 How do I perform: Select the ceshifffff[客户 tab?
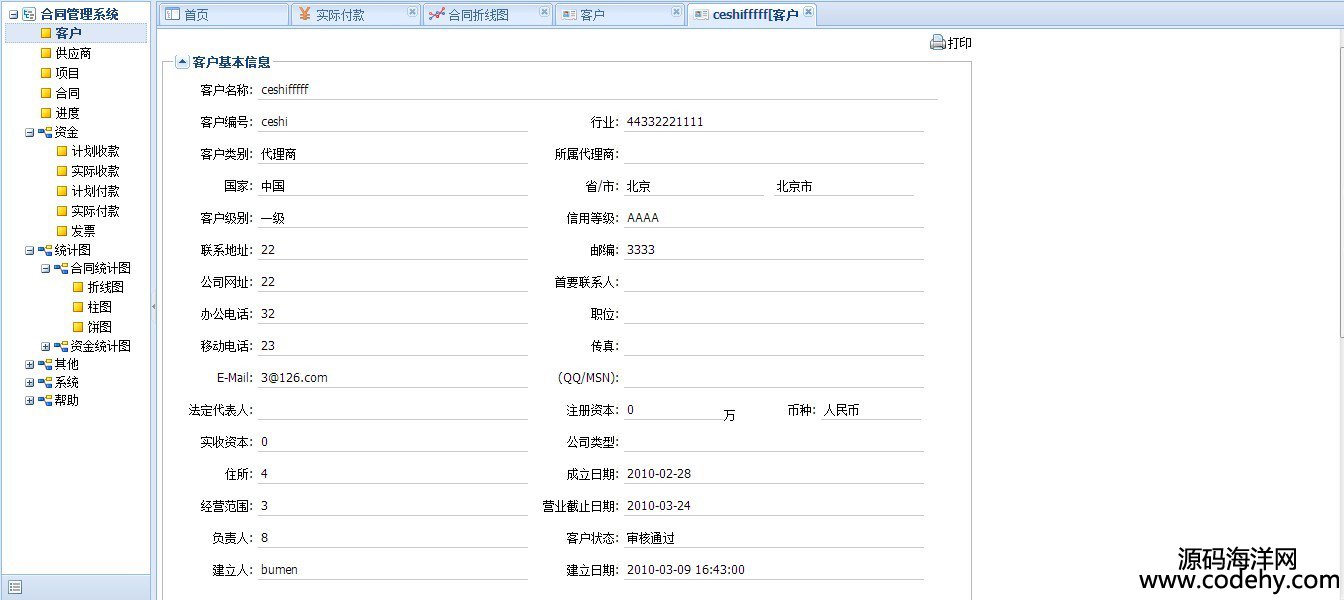[751, 15]
